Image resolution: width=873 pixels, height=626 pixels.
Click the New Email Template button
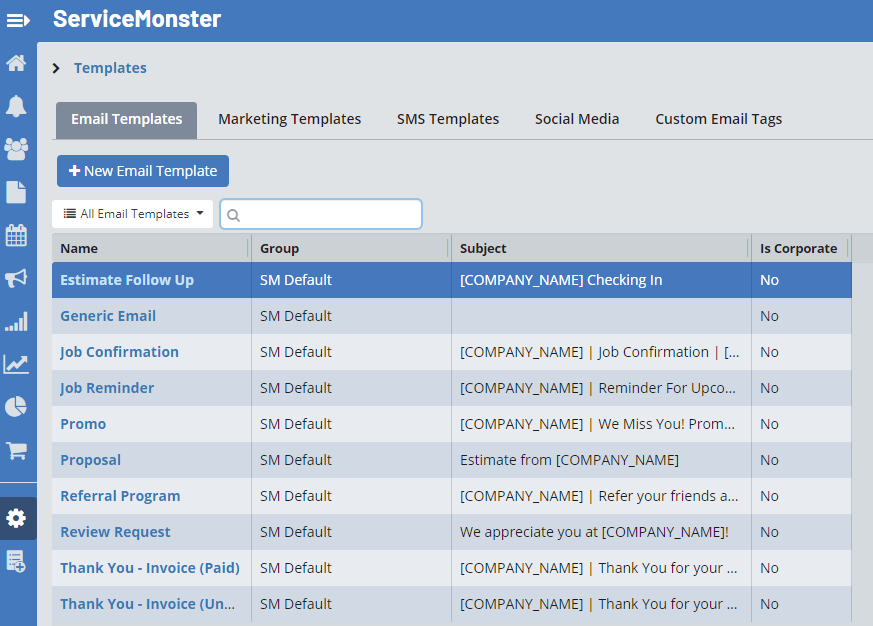coord(143,171)
